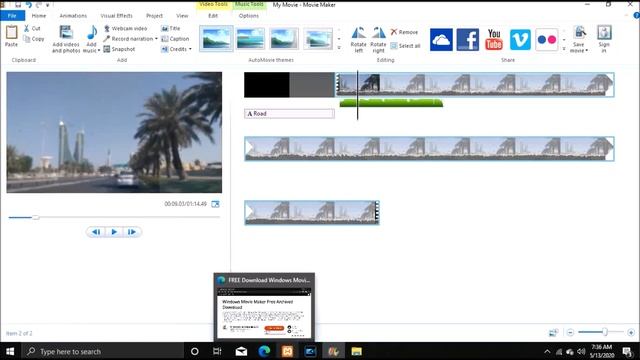Expand the Credits dropdown arrow
Screen dimensions: 640x360
[x=190, y=49]
